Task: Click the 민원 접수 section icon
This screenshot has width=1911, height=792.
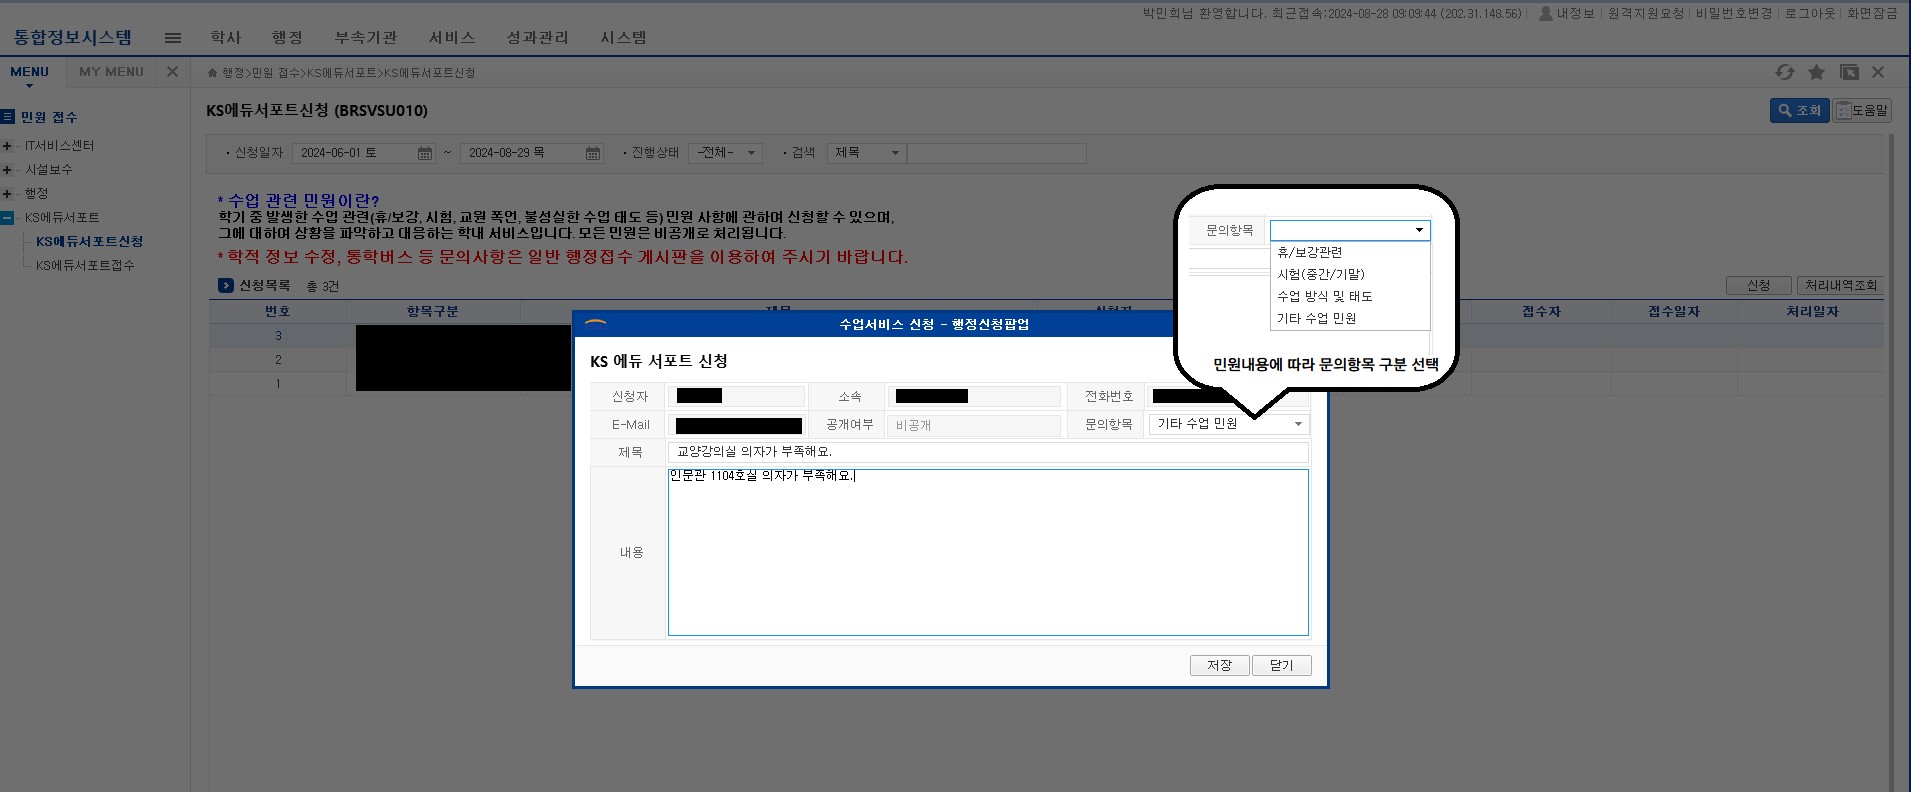Action: (x=8, y=117)
